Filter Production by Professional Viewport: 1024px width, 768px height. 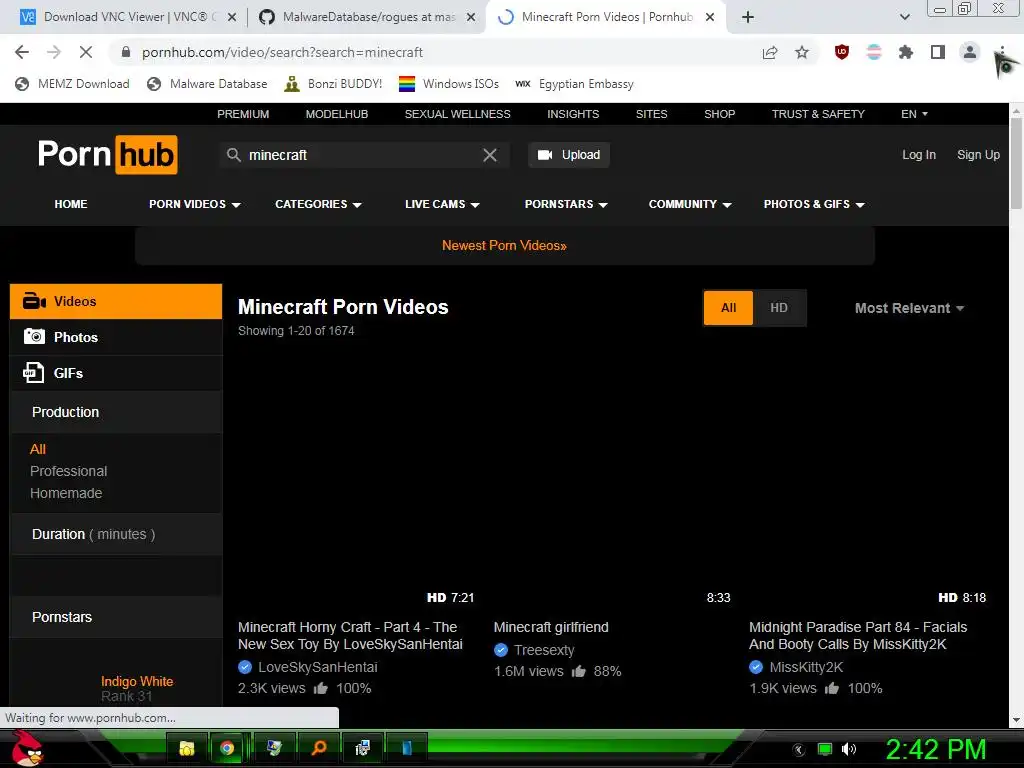click(69, 471)
